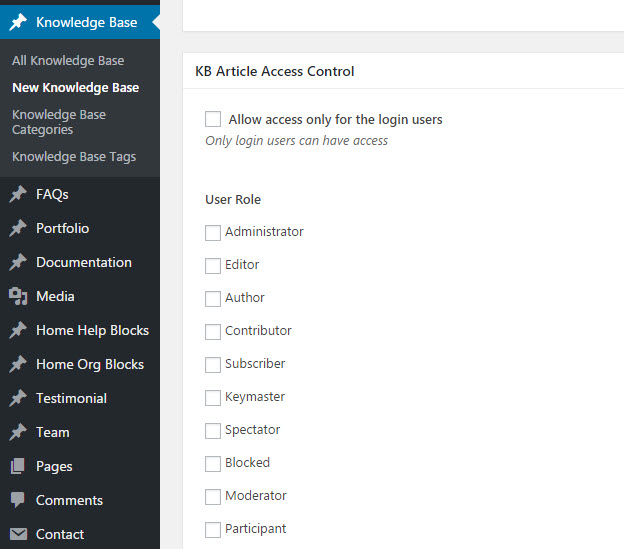Click the Pages icon in sidebar
This screenshot has height=549, width=624.
pyautogui.click(x=17, y=467)
